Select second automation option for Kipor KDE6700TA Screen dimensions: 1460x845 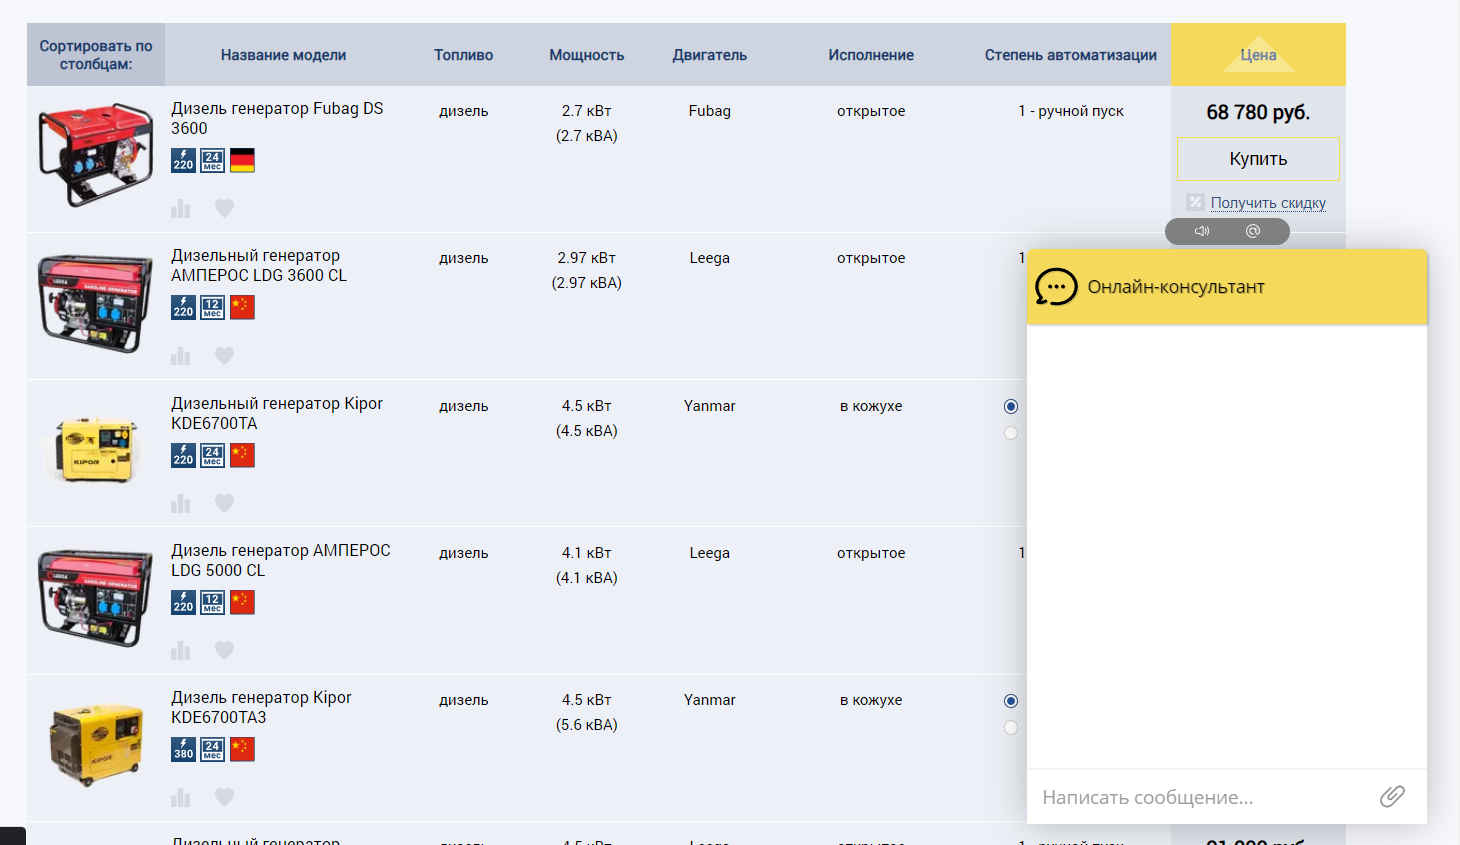pyautogui.click(x=1011, y=433)
